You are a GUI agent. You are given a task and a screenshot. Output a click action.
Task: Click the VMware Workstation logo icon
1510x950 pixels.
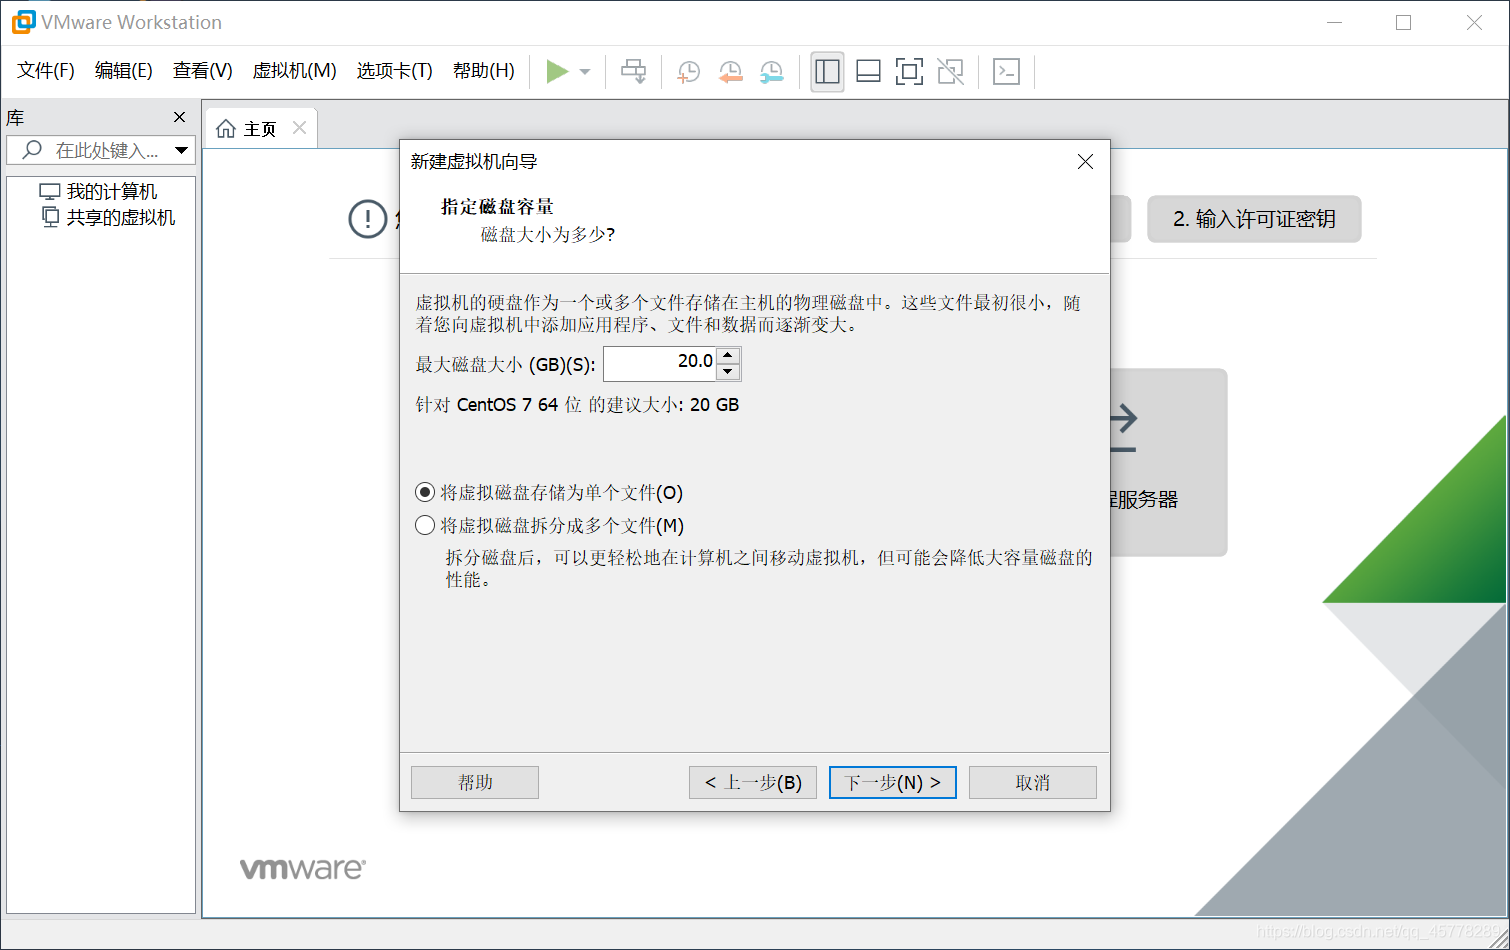click(x=23, y=22)
